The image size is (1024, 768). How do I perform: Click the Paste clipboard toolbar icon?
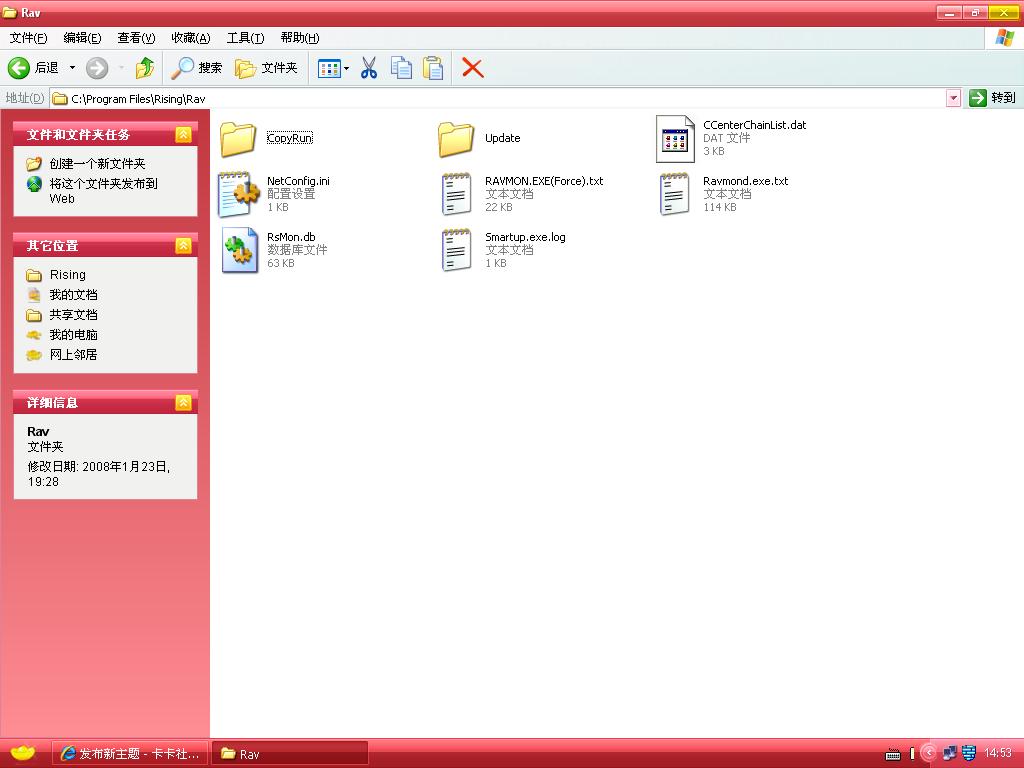pyautogui.click(x=432, y=68)
